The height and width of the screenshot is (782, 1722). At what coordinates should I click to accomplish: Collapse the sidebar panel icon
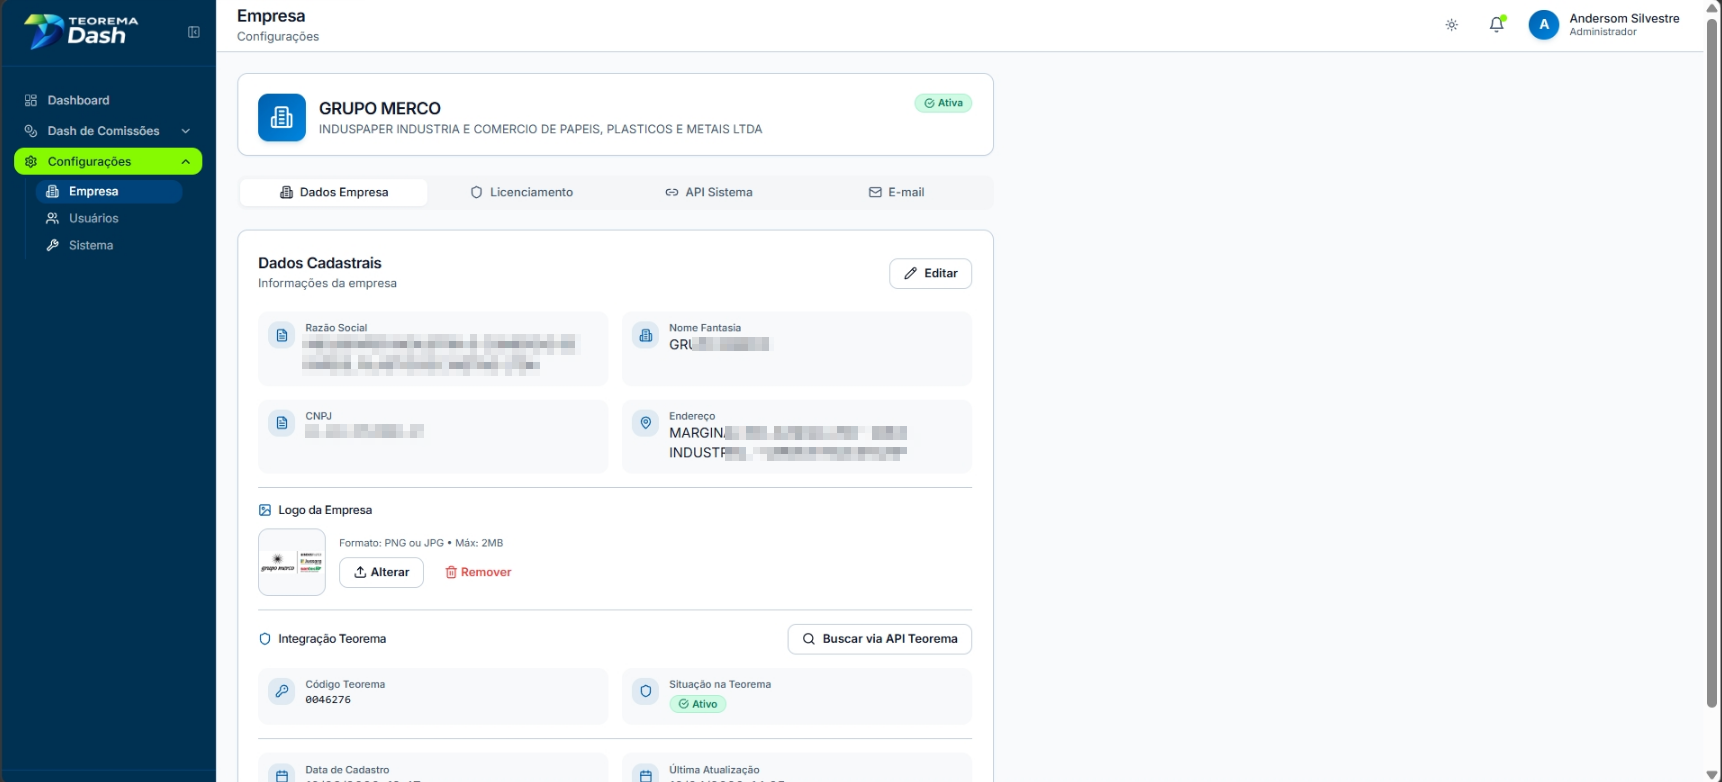(194, 32)
